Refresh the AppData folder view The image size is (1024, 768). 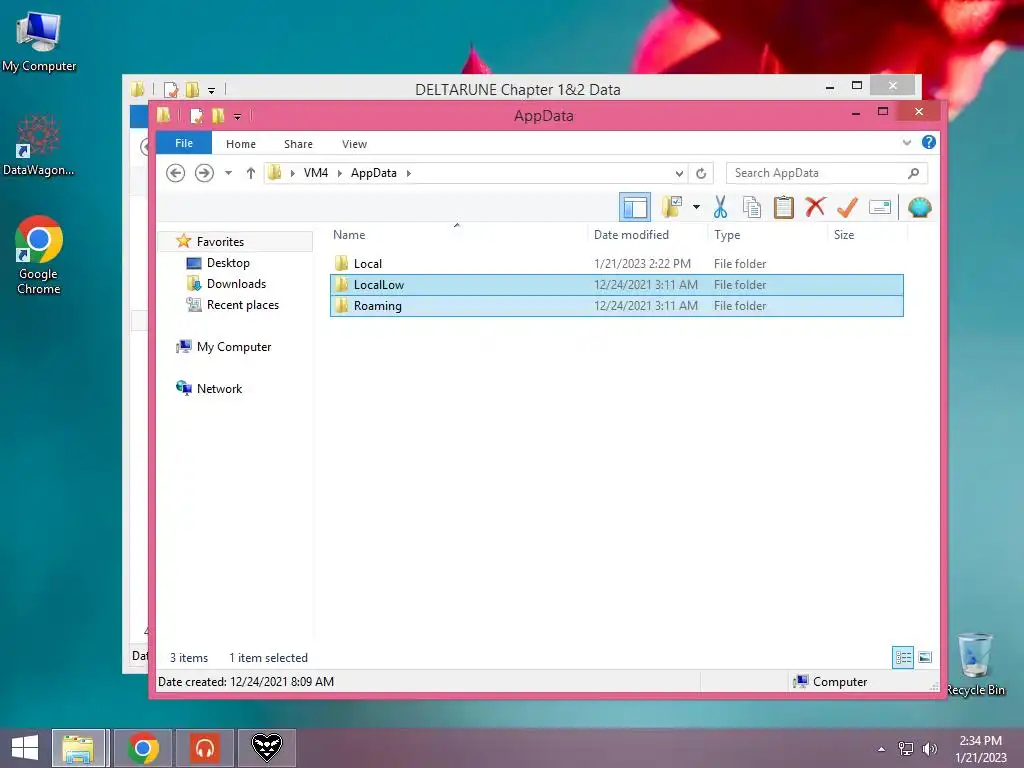701,173
